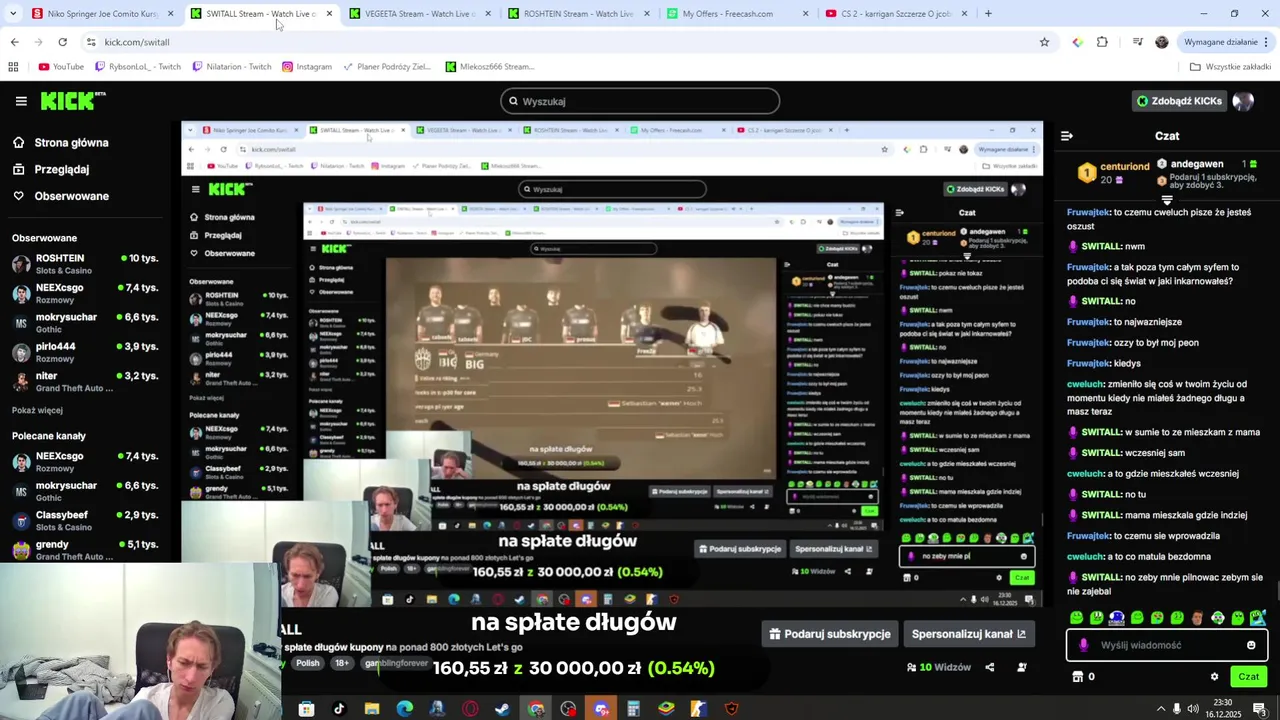Click the Wymagane działanie button
Viewport: 1280px width, 720px height.
point(1225,42)
